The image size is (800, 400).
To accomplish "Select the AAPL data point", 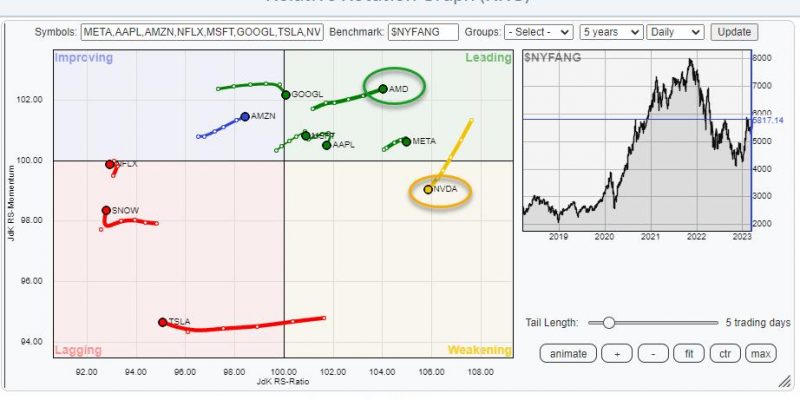I will click(327, 145).
